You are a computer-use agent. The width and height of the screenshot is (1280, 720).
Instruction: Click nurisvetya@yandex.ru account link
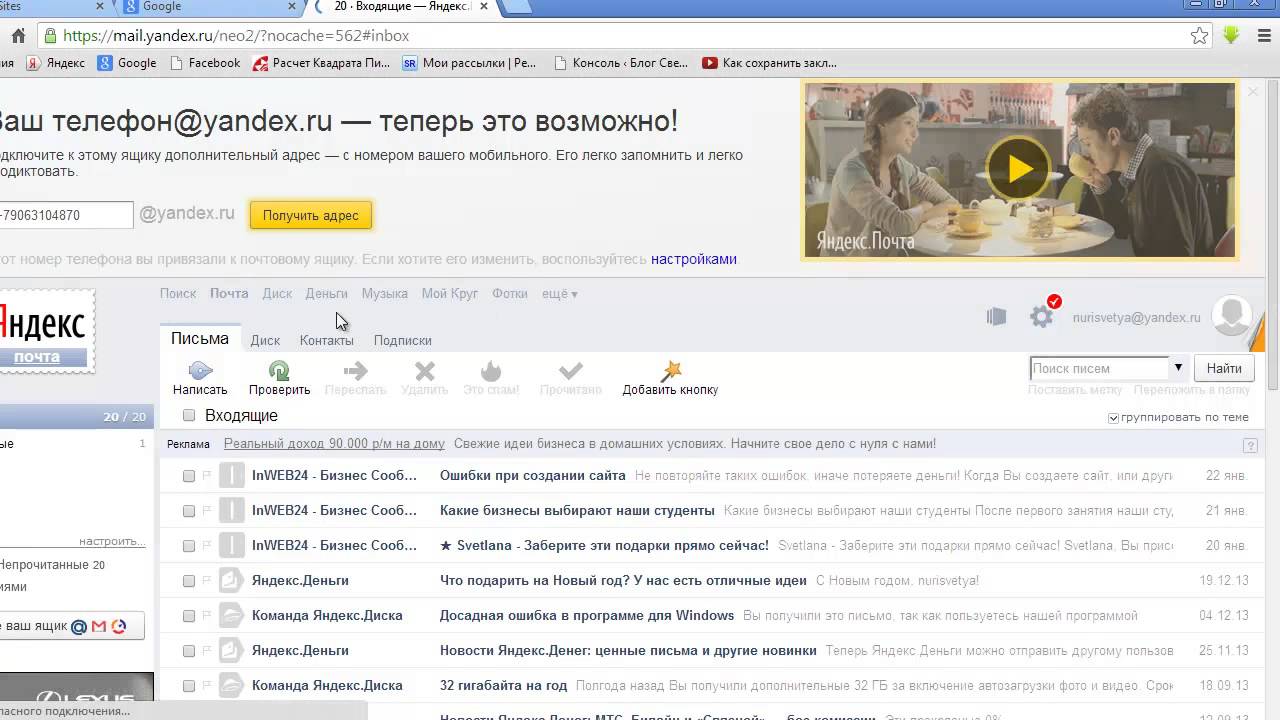1136,318
